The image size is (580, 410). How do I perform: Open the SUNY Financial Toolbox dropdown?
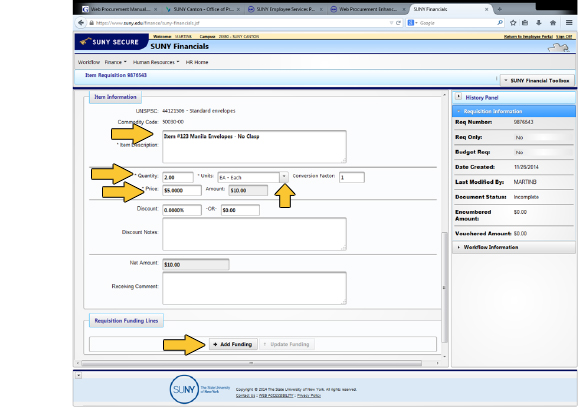[x=537, y=80]
